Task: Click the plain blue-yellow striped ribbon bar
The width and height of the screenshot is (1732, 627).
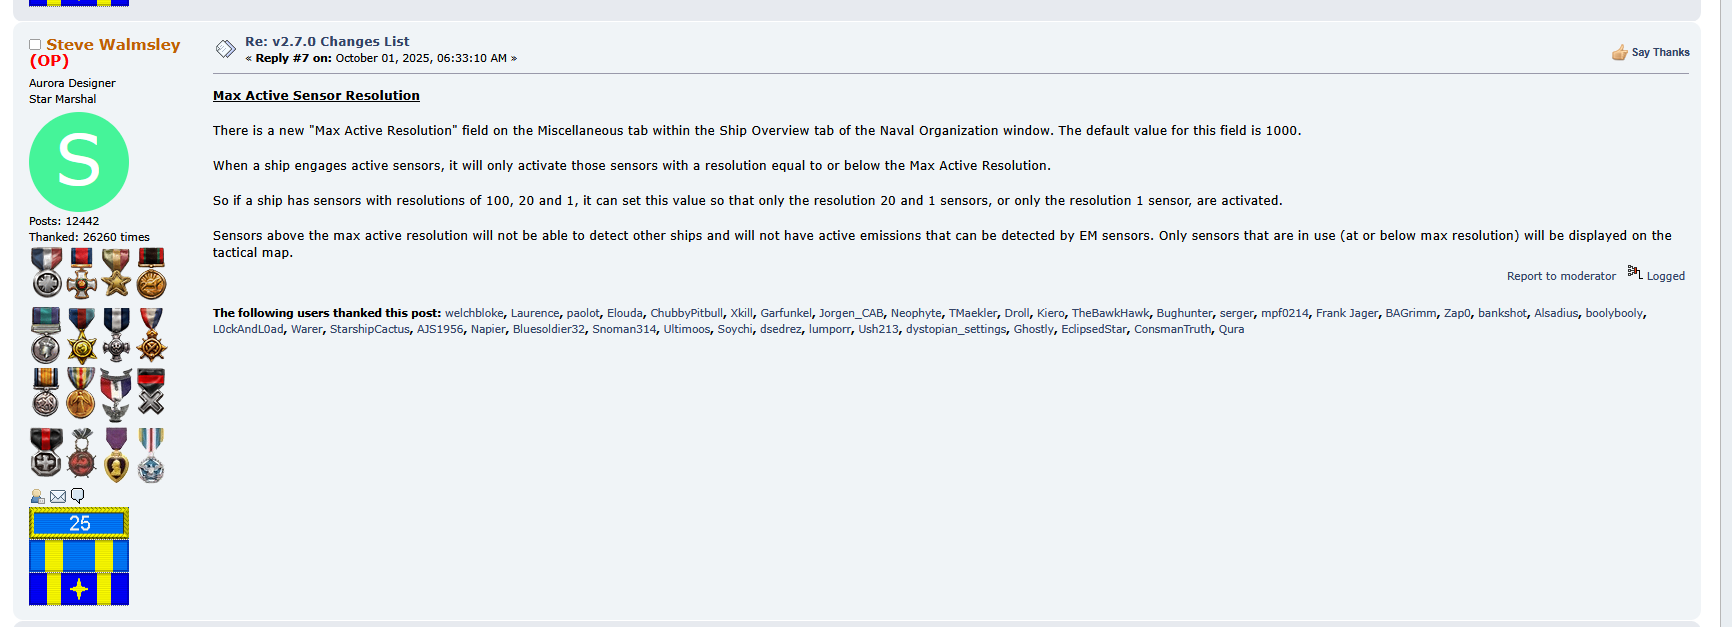Action: click(79, 555)
